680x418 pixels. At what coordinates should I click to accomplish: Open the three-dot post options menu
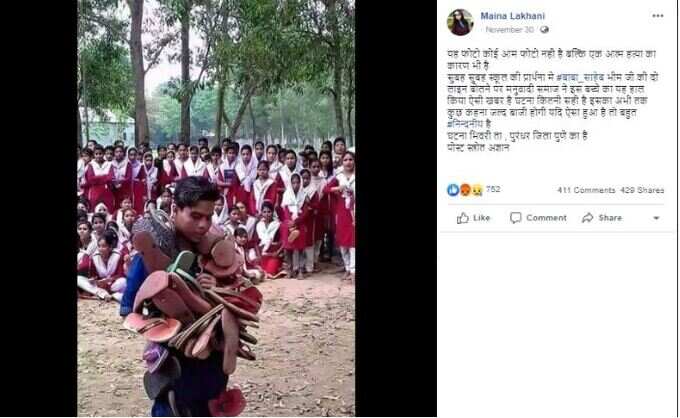point(657,16)
